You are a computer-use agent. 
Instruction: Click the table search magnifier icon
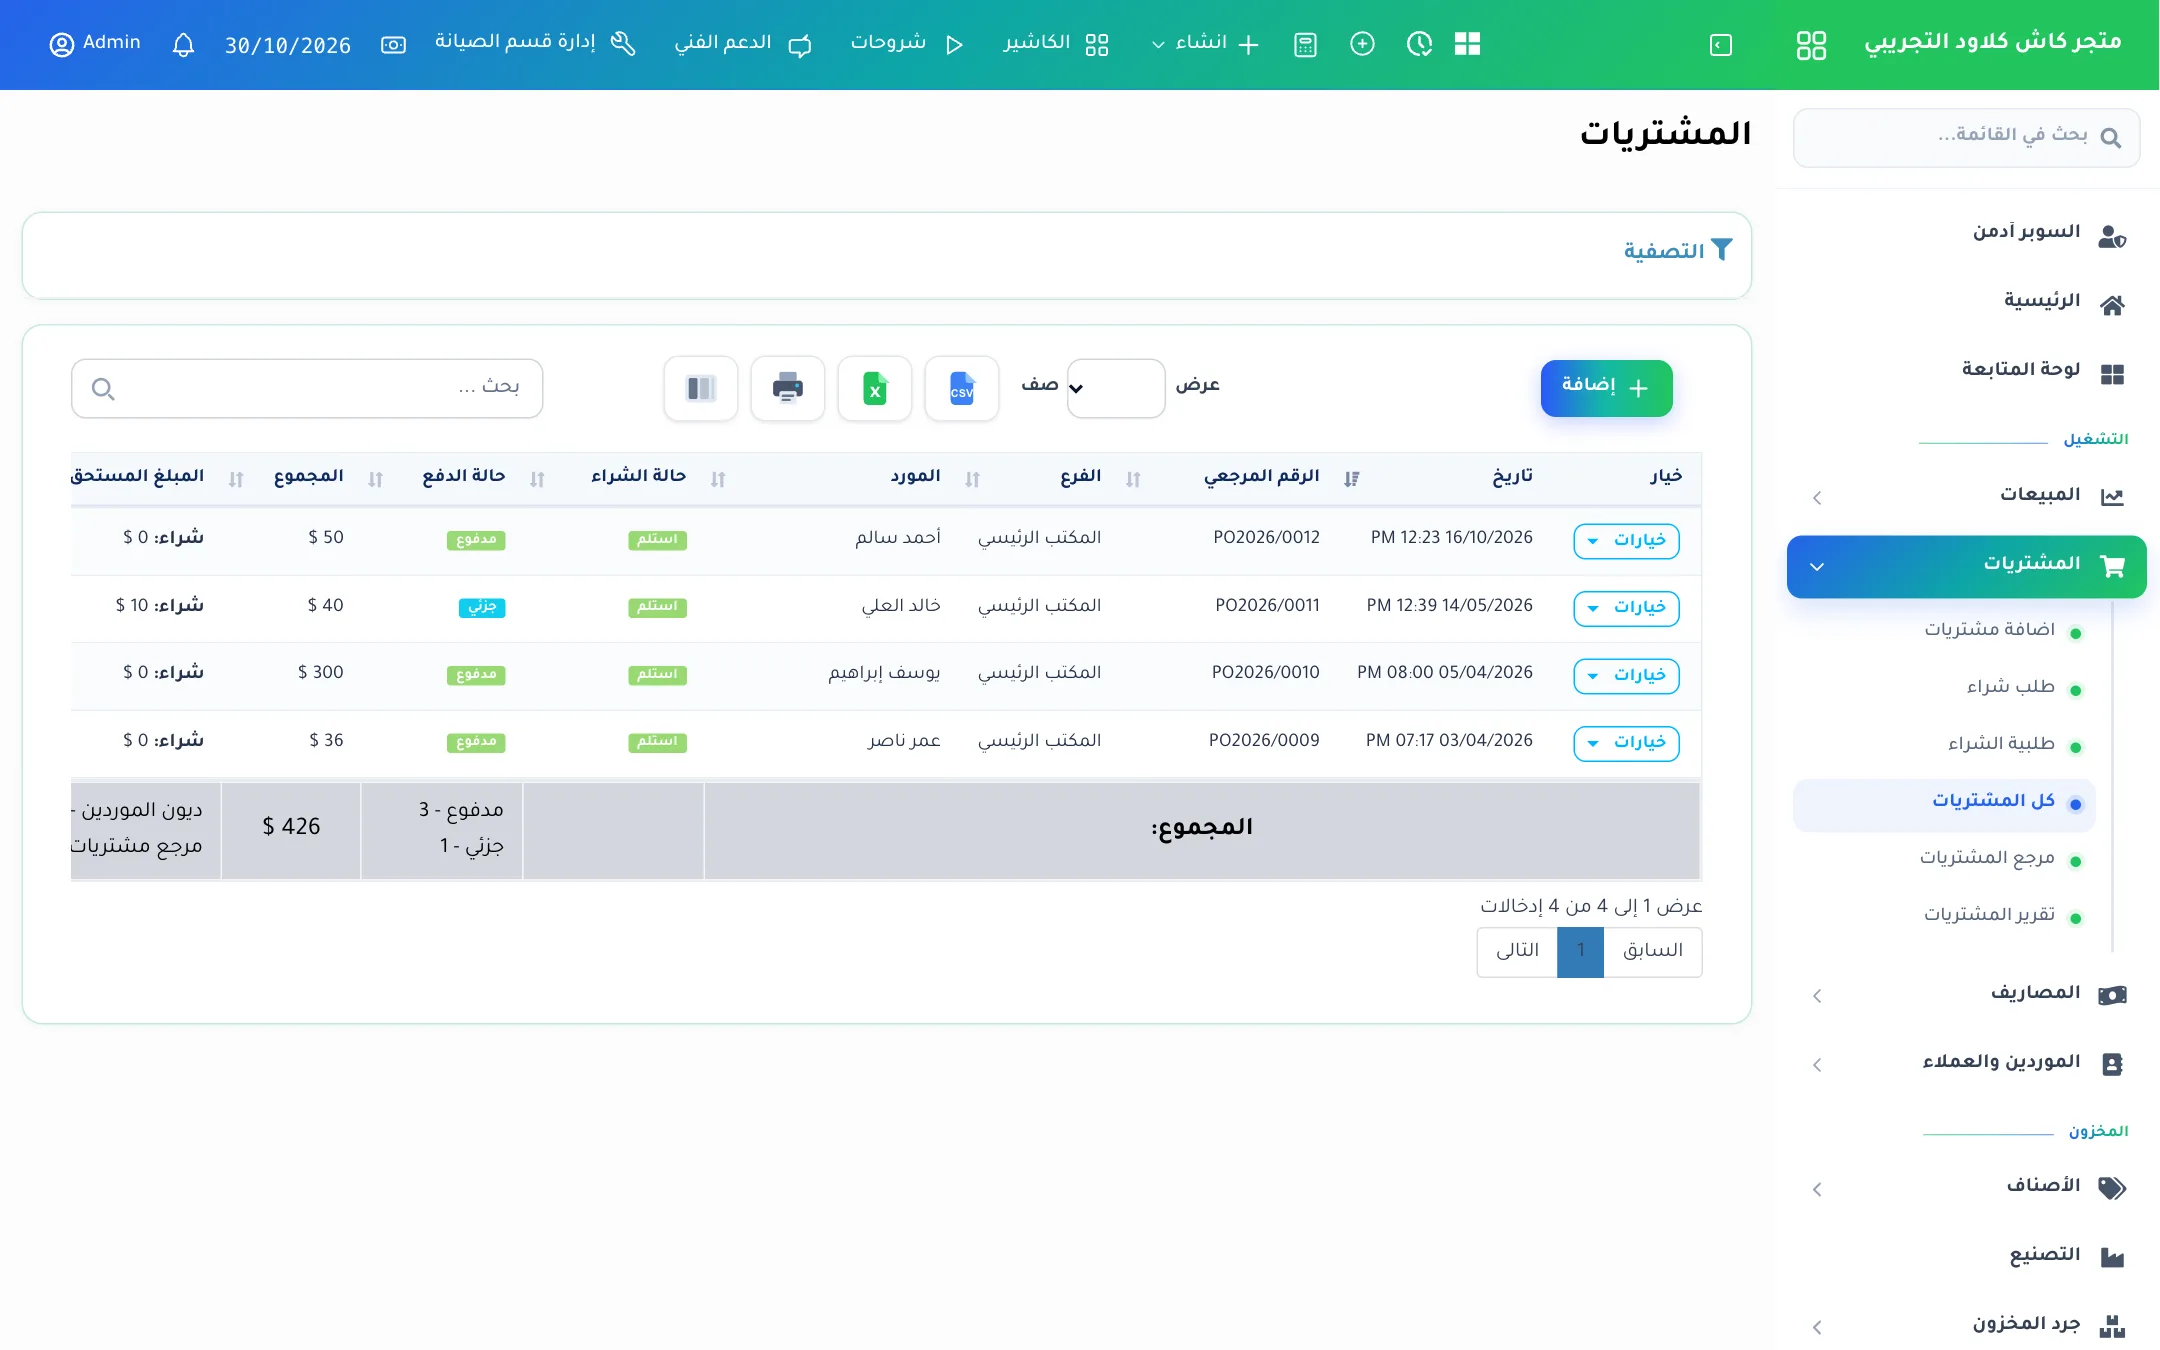[103, 389]
